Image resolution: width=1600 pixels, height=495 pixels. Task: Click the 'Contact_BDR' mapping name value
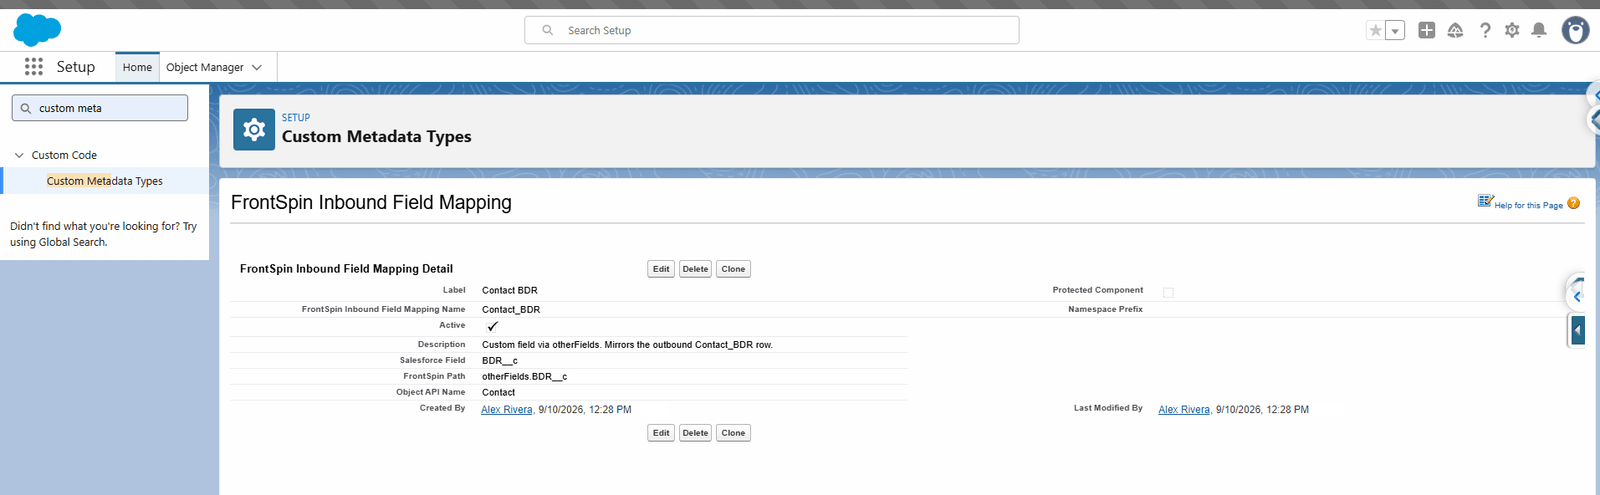pos(511,309)
